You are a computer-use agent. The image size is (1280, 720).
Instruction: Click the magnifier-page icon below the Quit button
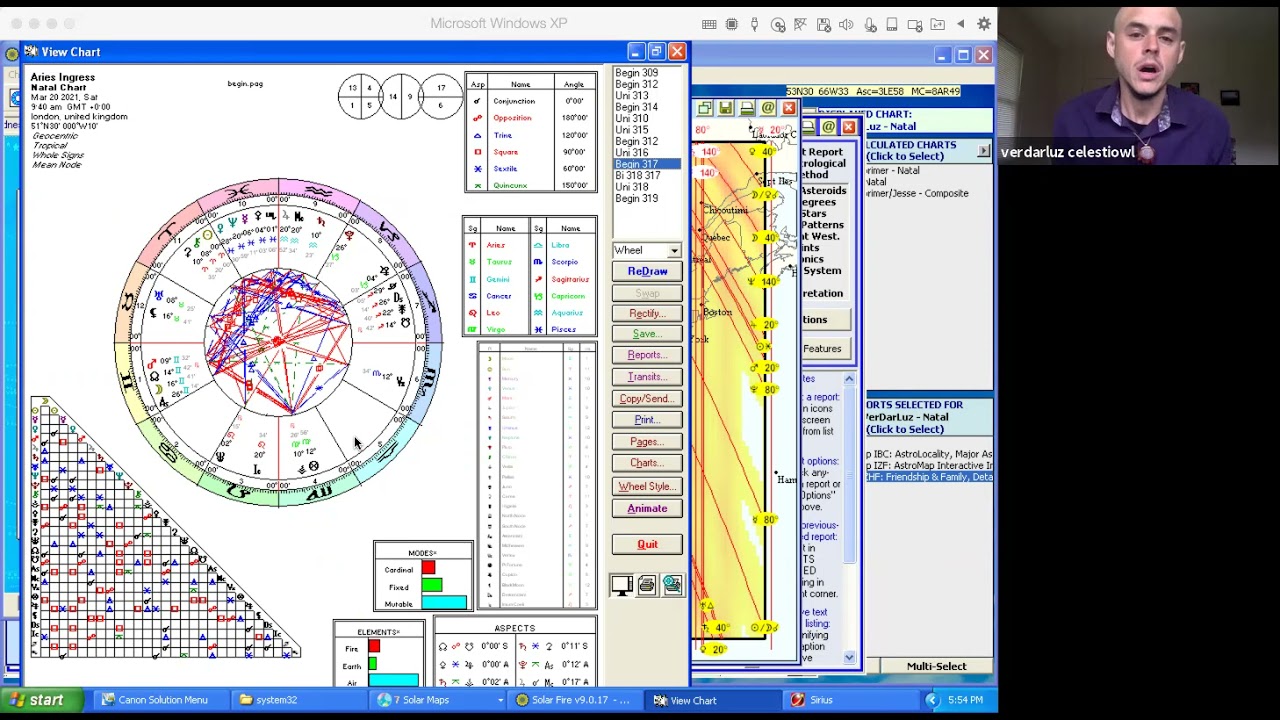pos(672,585)
